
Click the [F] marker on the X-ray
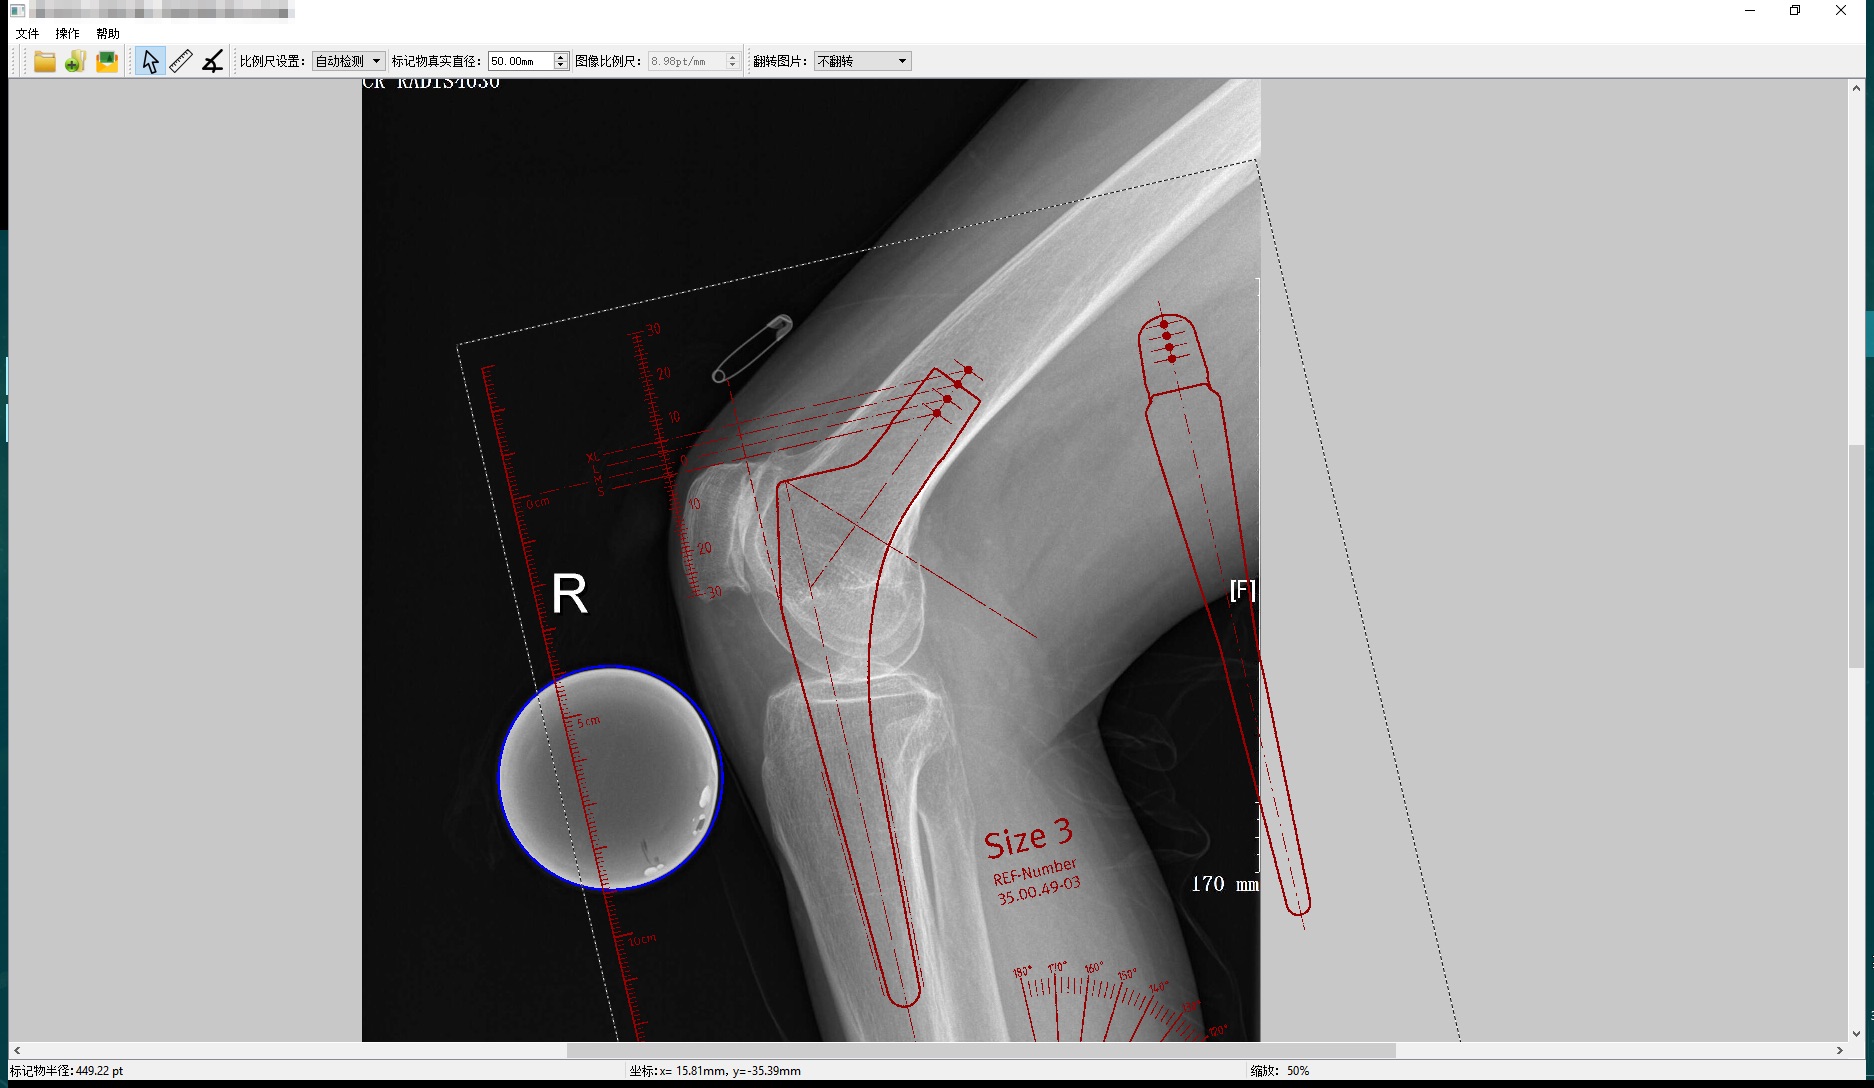tap(1242, 590)
